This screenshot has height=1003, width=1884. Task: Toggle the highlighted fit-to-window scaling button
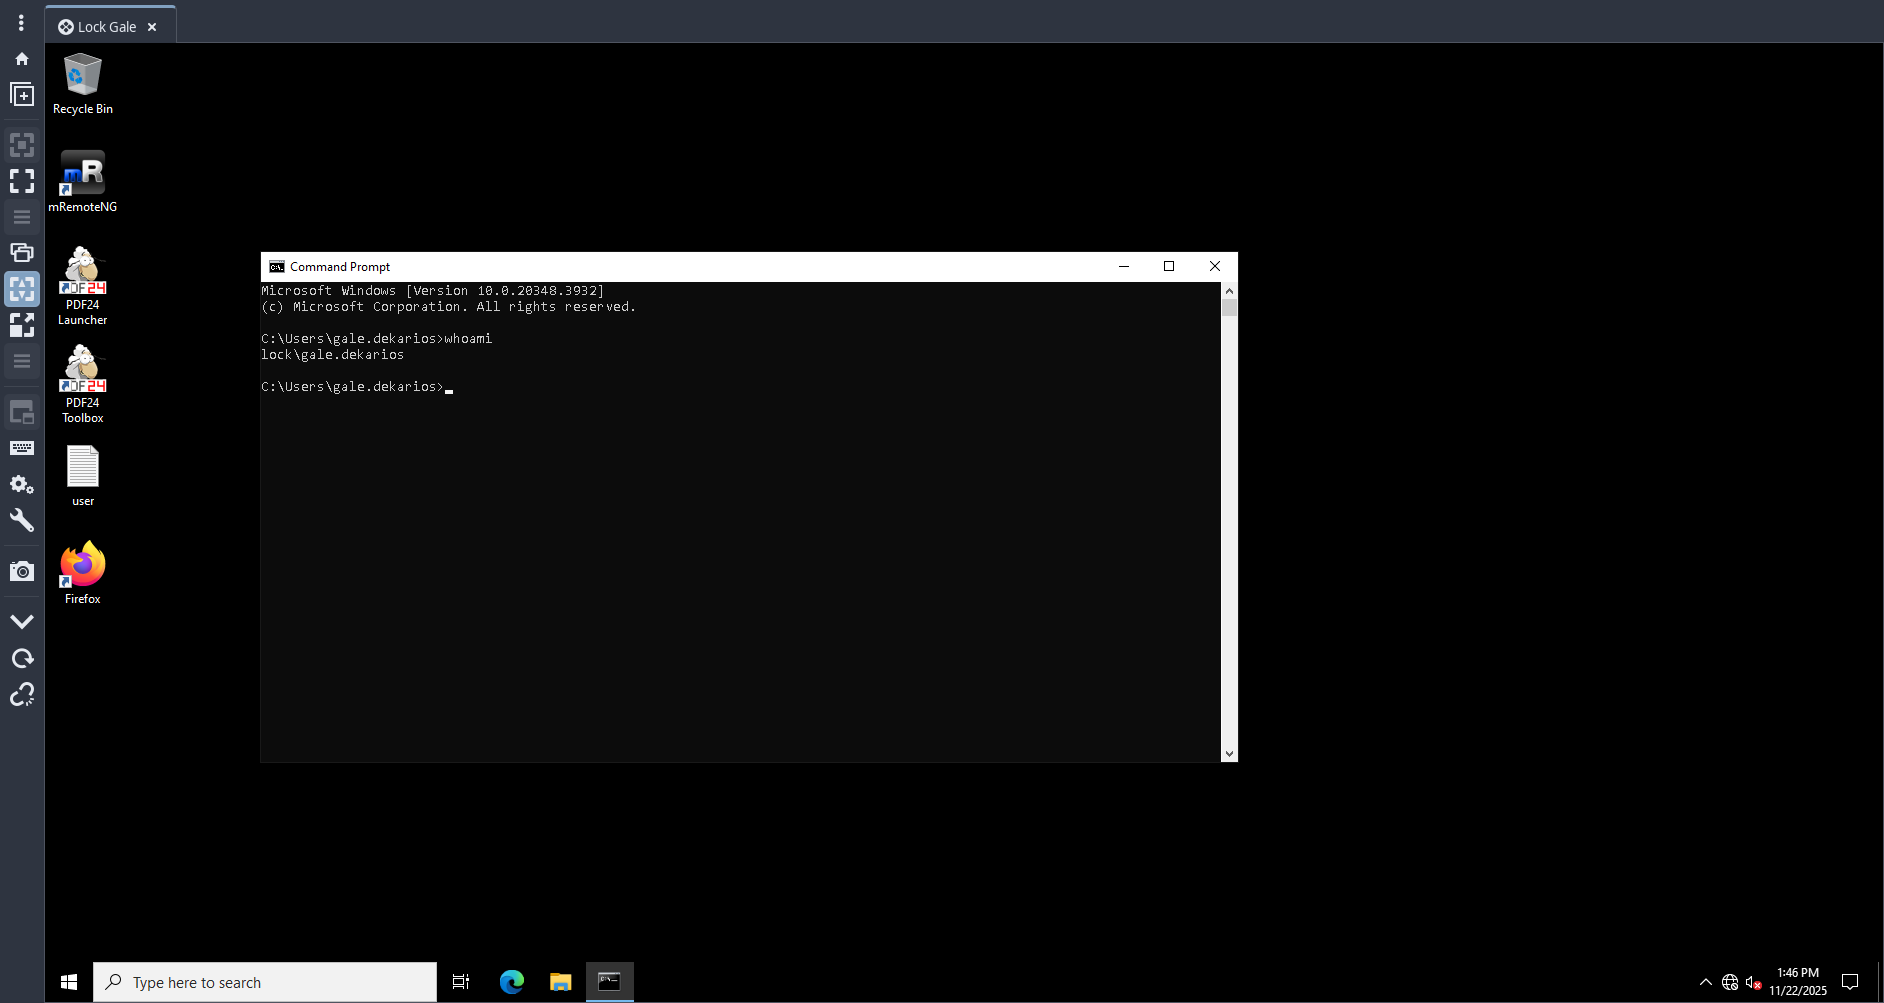[x=22, y=289]
